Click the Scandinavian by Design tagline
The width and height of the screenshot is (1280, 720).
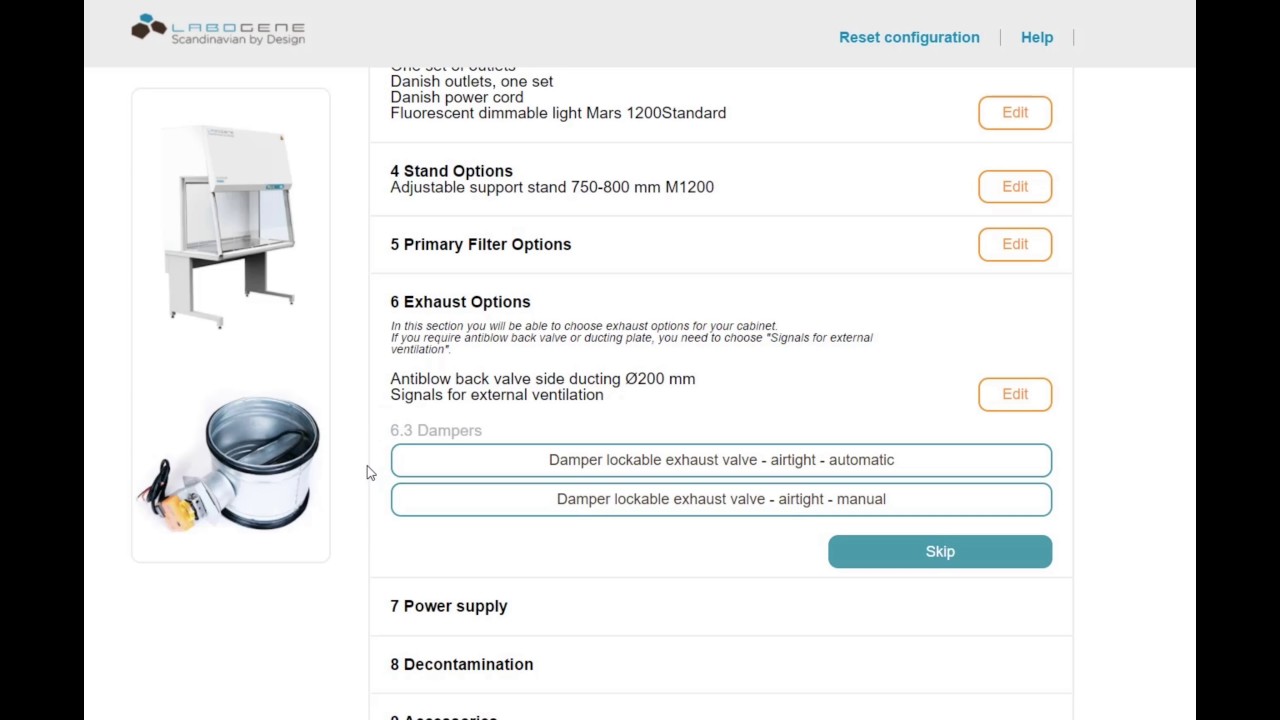(x=238, y=40)
